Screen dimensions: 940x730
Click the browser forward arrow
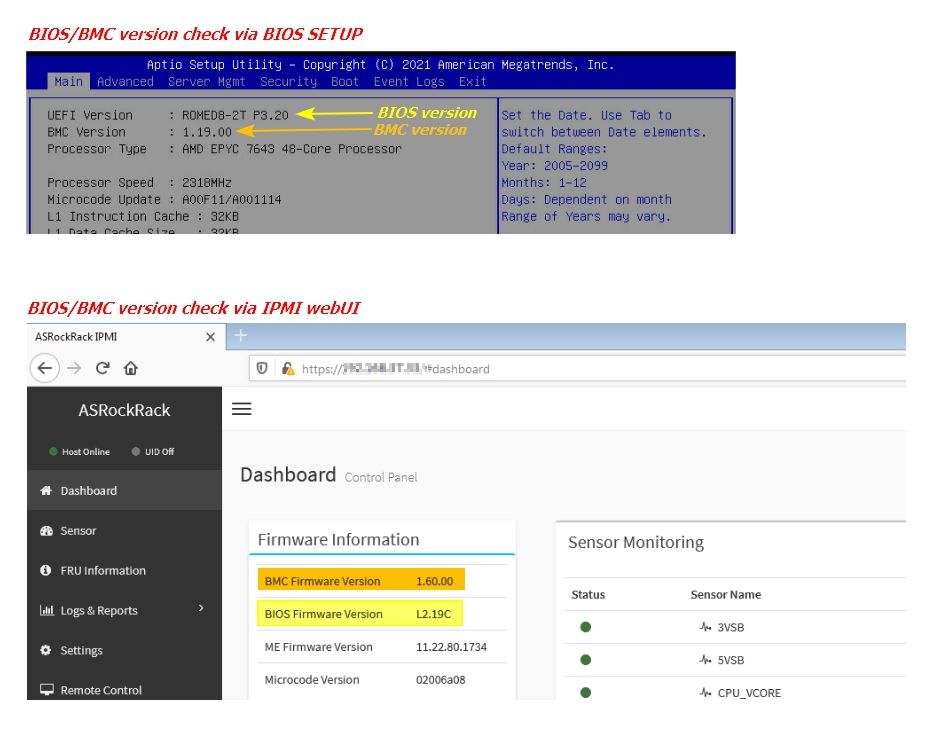pos(75,368)
